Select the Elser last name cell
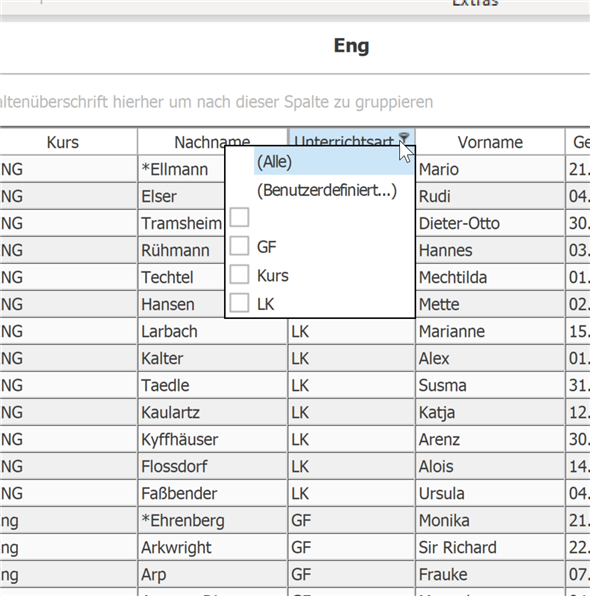Screen dimensions: 590x596 click(x=181, y=196)
